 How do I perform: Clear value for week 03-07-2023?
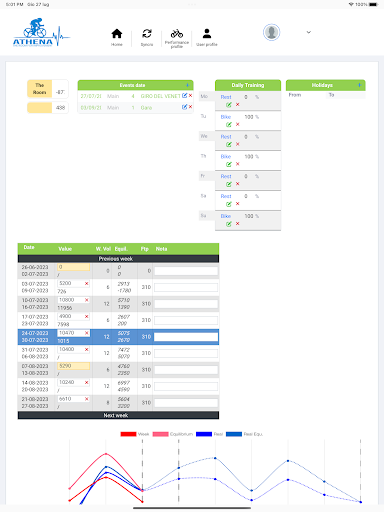tap(86, 283)
